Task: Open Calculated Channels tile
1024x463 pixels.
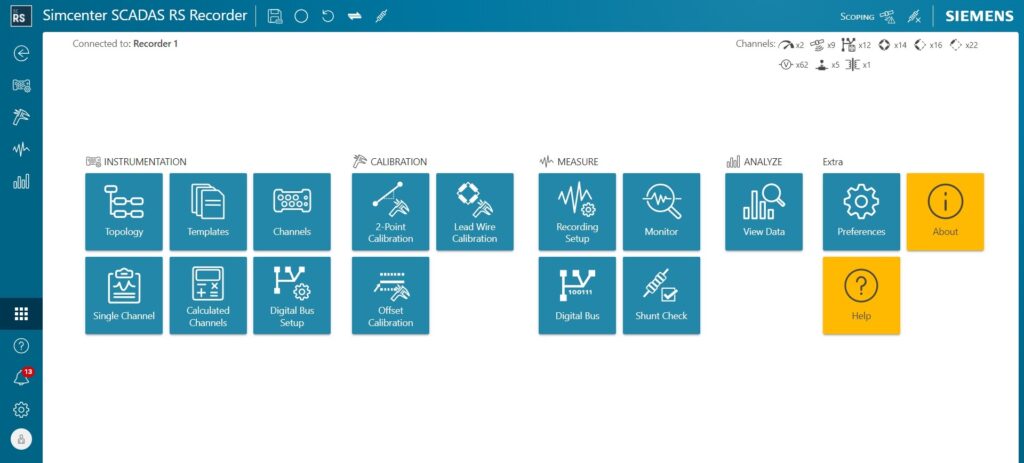Action: [208, 295]
